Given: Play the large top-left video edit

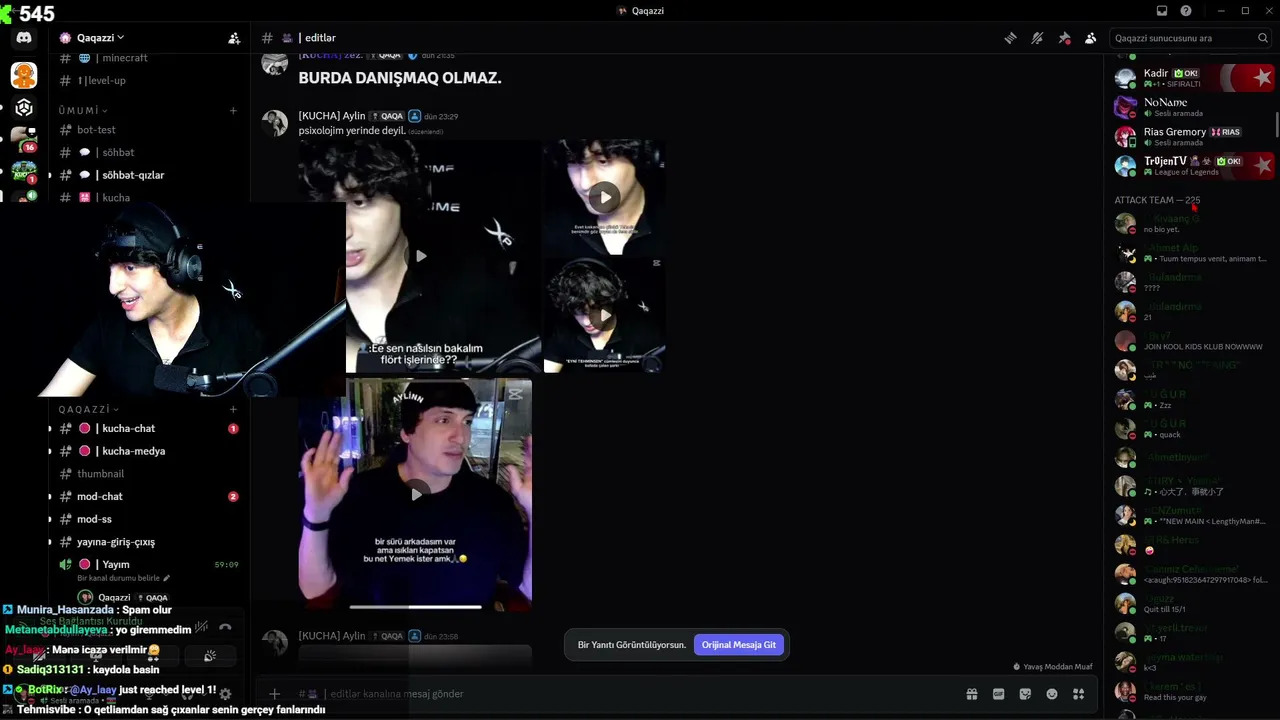Looking at the screenshot, I should coord(421,256).
